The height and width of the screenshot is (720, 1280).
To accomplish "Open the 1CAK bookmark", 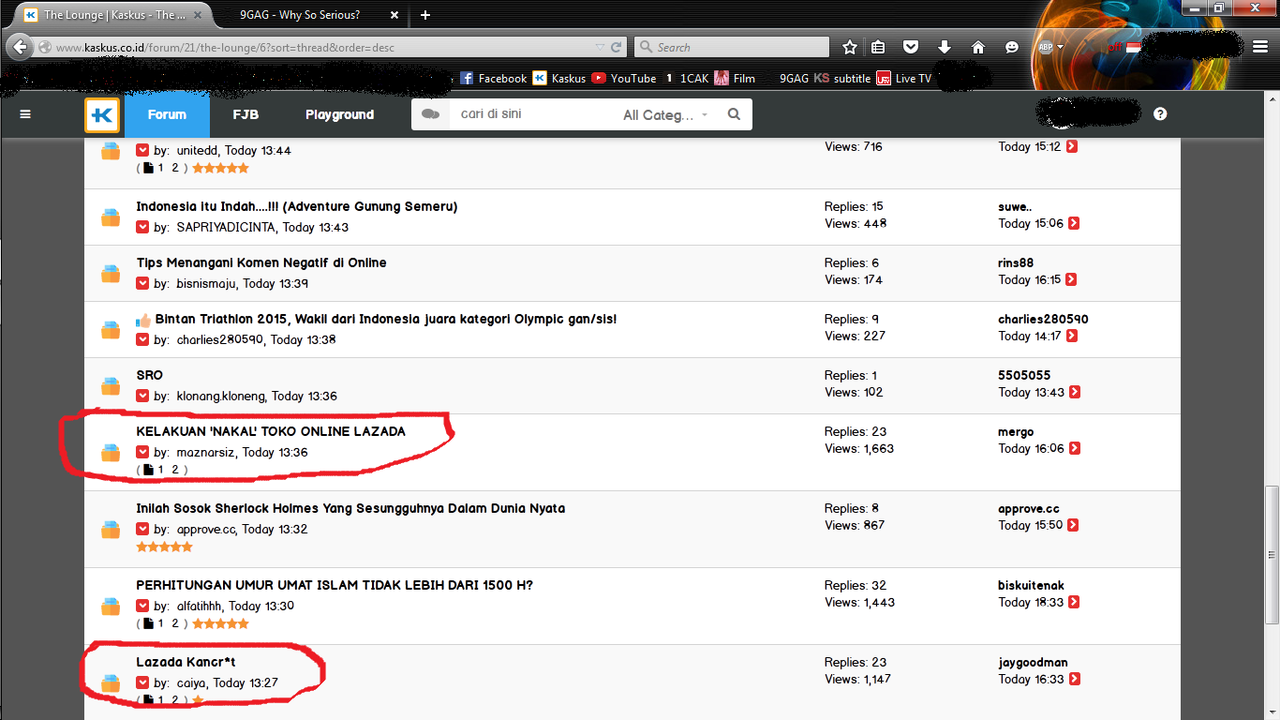I will pos(688,78).
